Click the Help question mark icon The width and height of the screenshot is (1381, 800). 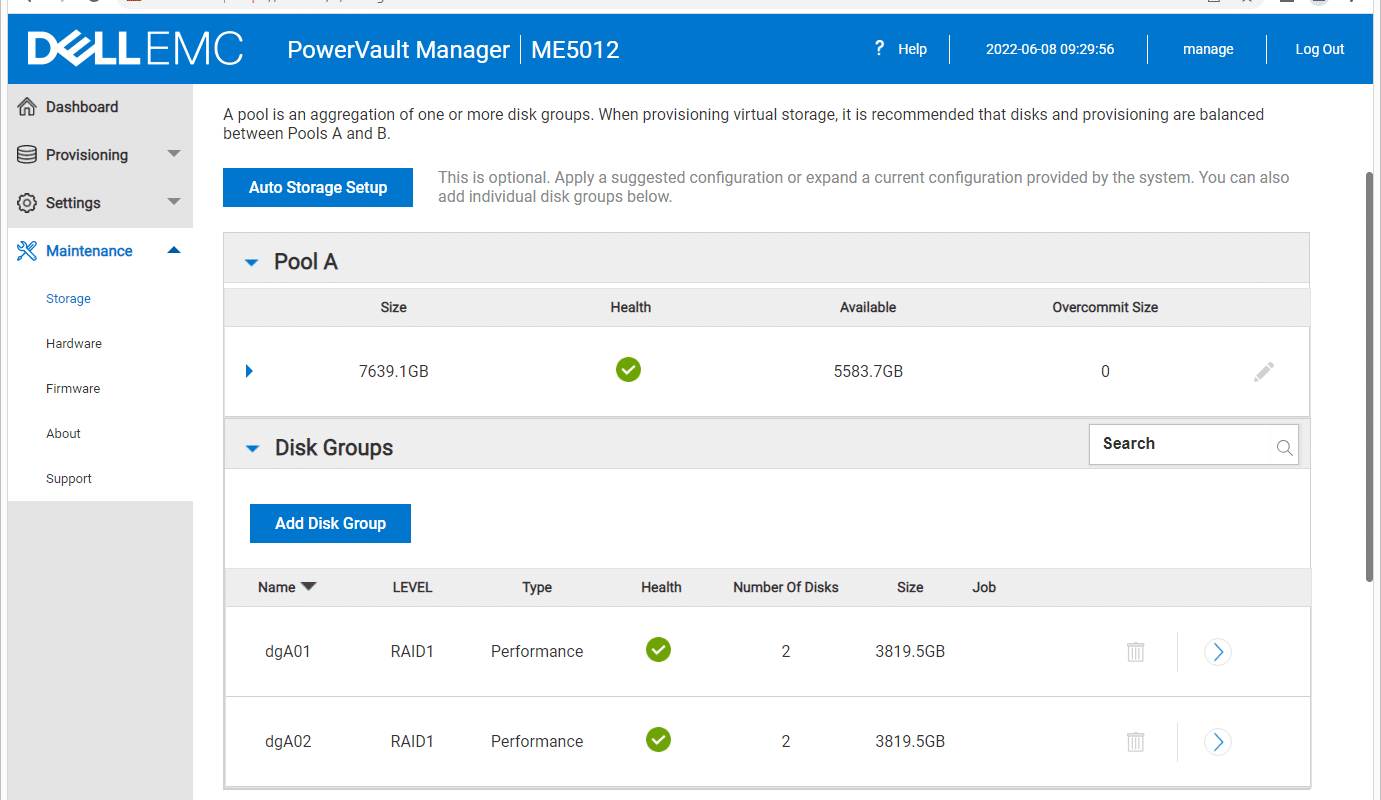point(879,48)
